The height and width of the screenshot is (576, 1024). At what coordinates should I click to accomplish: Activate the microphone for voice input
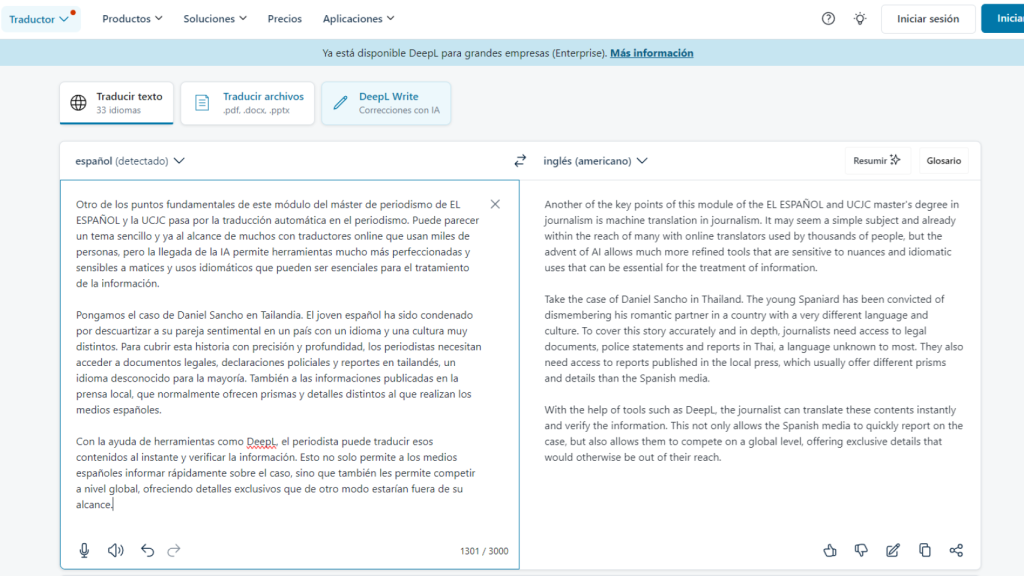[84, 549]
